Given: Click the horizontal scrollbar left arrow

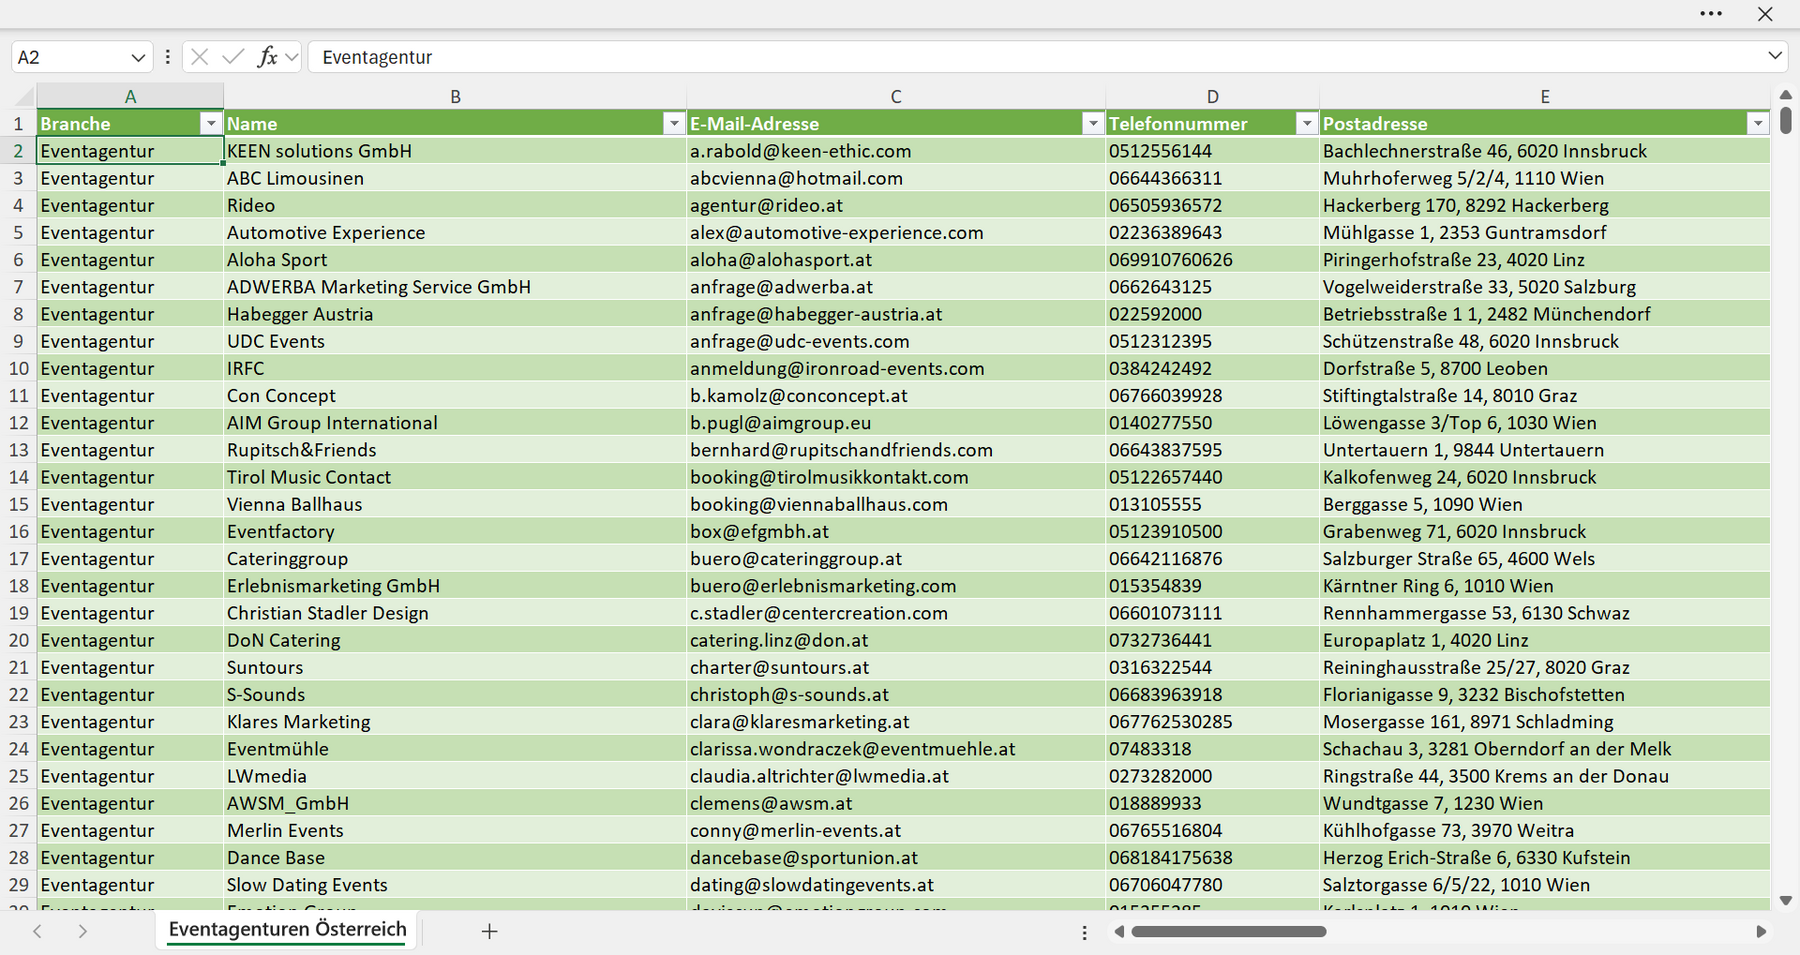Looking at the screenshot, I should (1119, 931).
